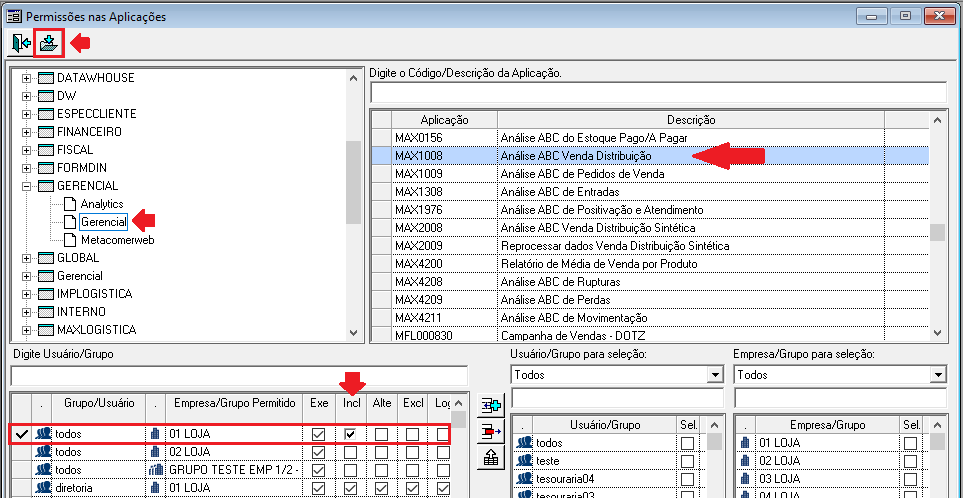Viewport: 963px width, 498px height.
Task: Click the module tree vertical scrollbar thumb
Action: (x=353, y=183)
